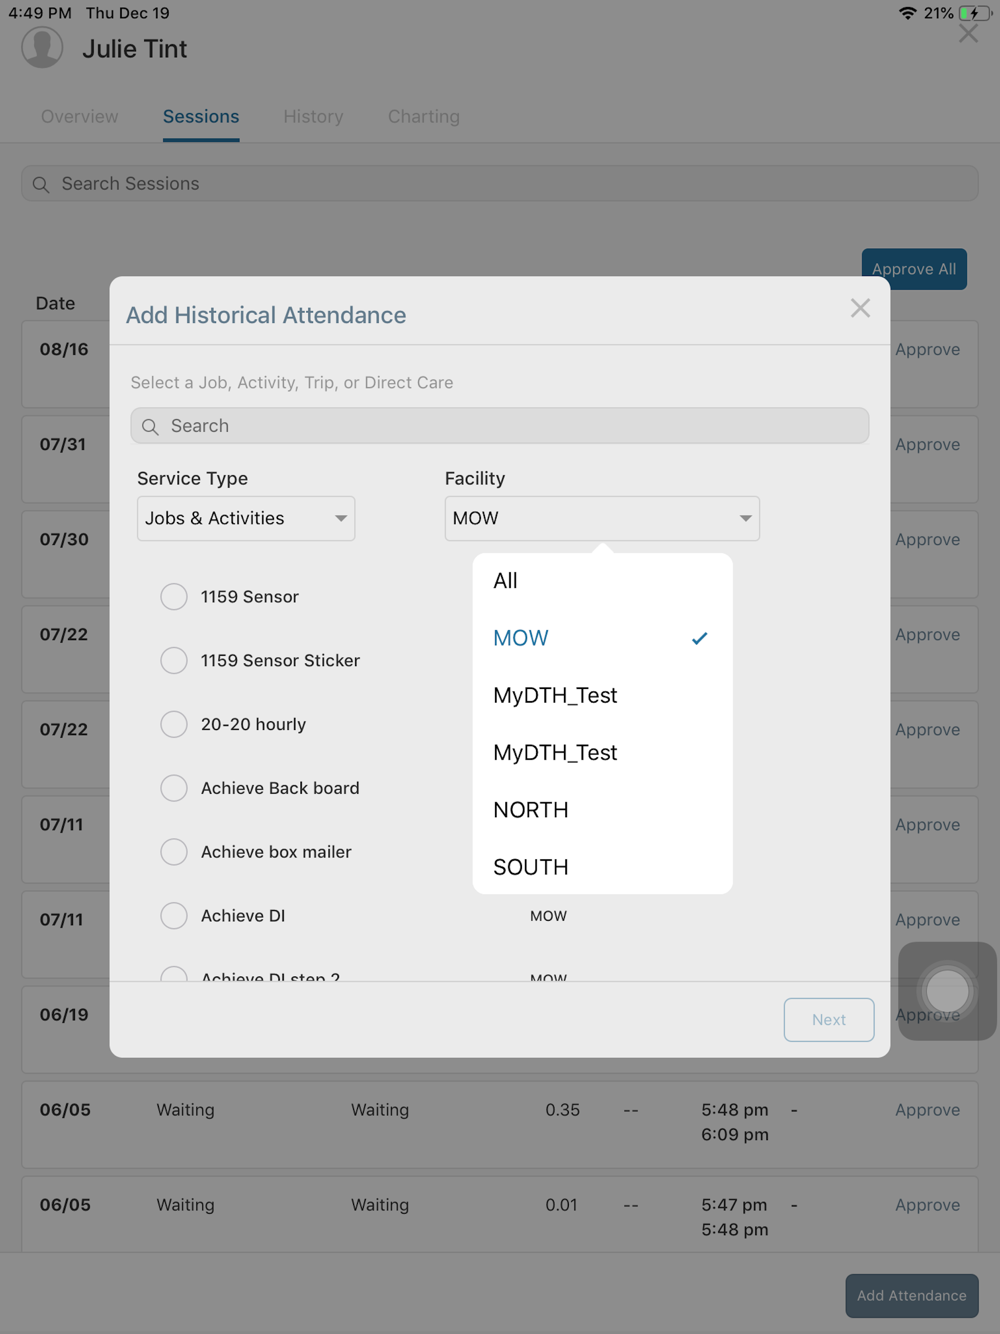
Task: Click the Approve All button
Action: pos(914,269)
